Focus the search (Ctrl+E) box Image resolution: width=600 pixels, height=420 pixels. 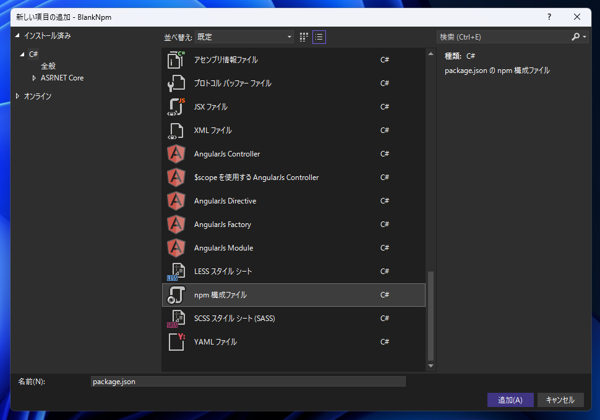coord(503,37)
